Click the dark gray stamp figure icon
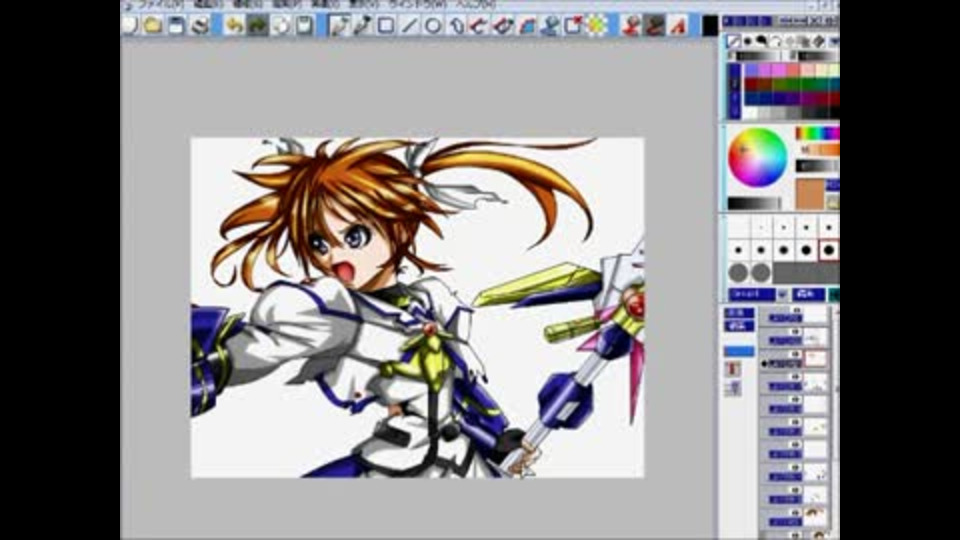Image resolution: width=960 pixels, height=540 pixels. click(654, 25)
